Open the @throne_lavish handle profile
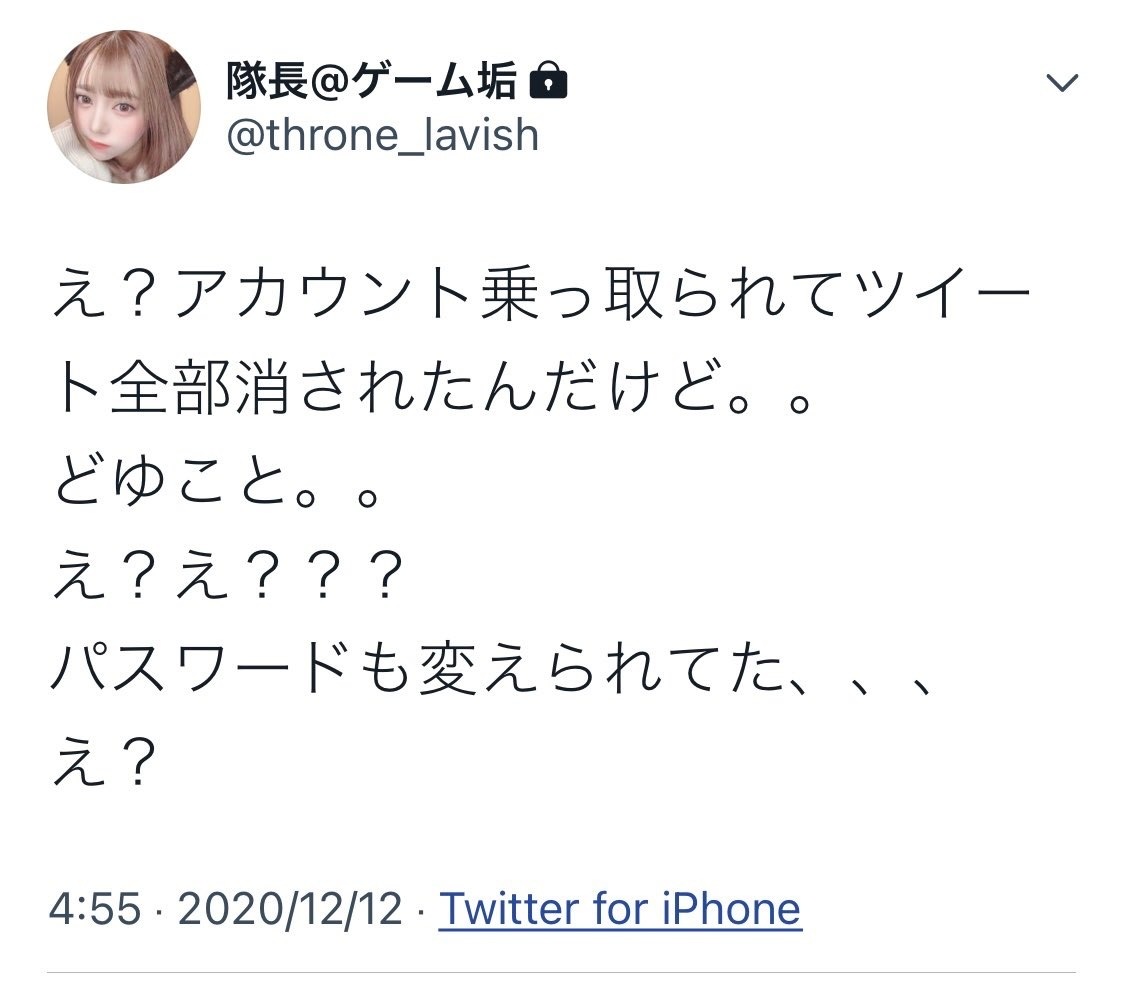Screen dimensions: 1124x988 pos(383,136)
